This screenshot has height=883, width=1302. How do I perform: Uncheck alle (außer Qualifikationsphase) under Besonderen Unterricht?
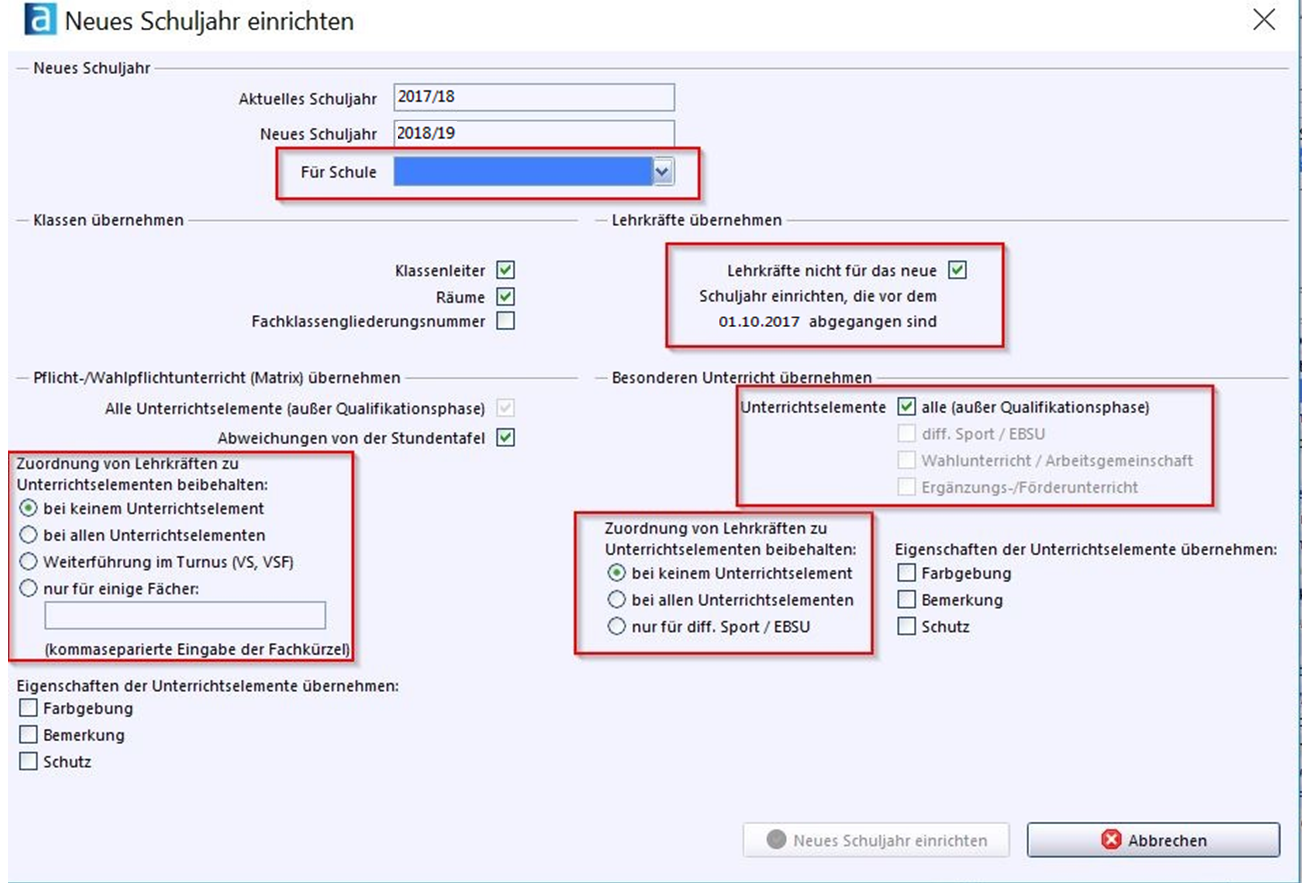pos(907,407)
